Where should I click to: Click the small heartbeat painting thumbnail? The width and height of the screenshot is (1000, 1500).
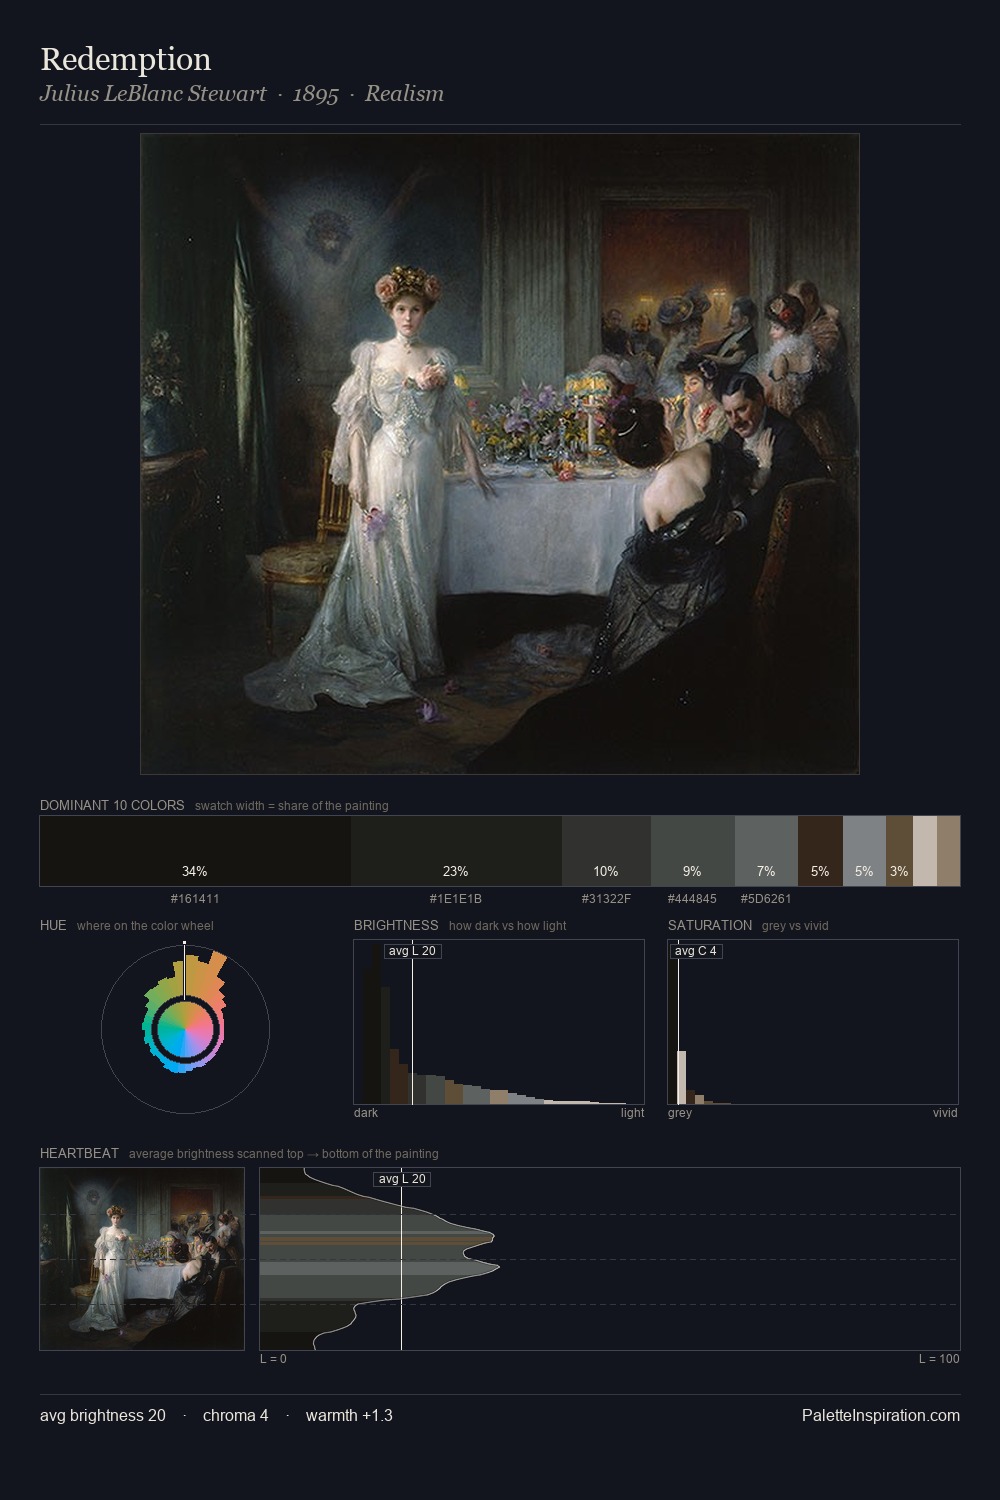tap(142, 1259)
